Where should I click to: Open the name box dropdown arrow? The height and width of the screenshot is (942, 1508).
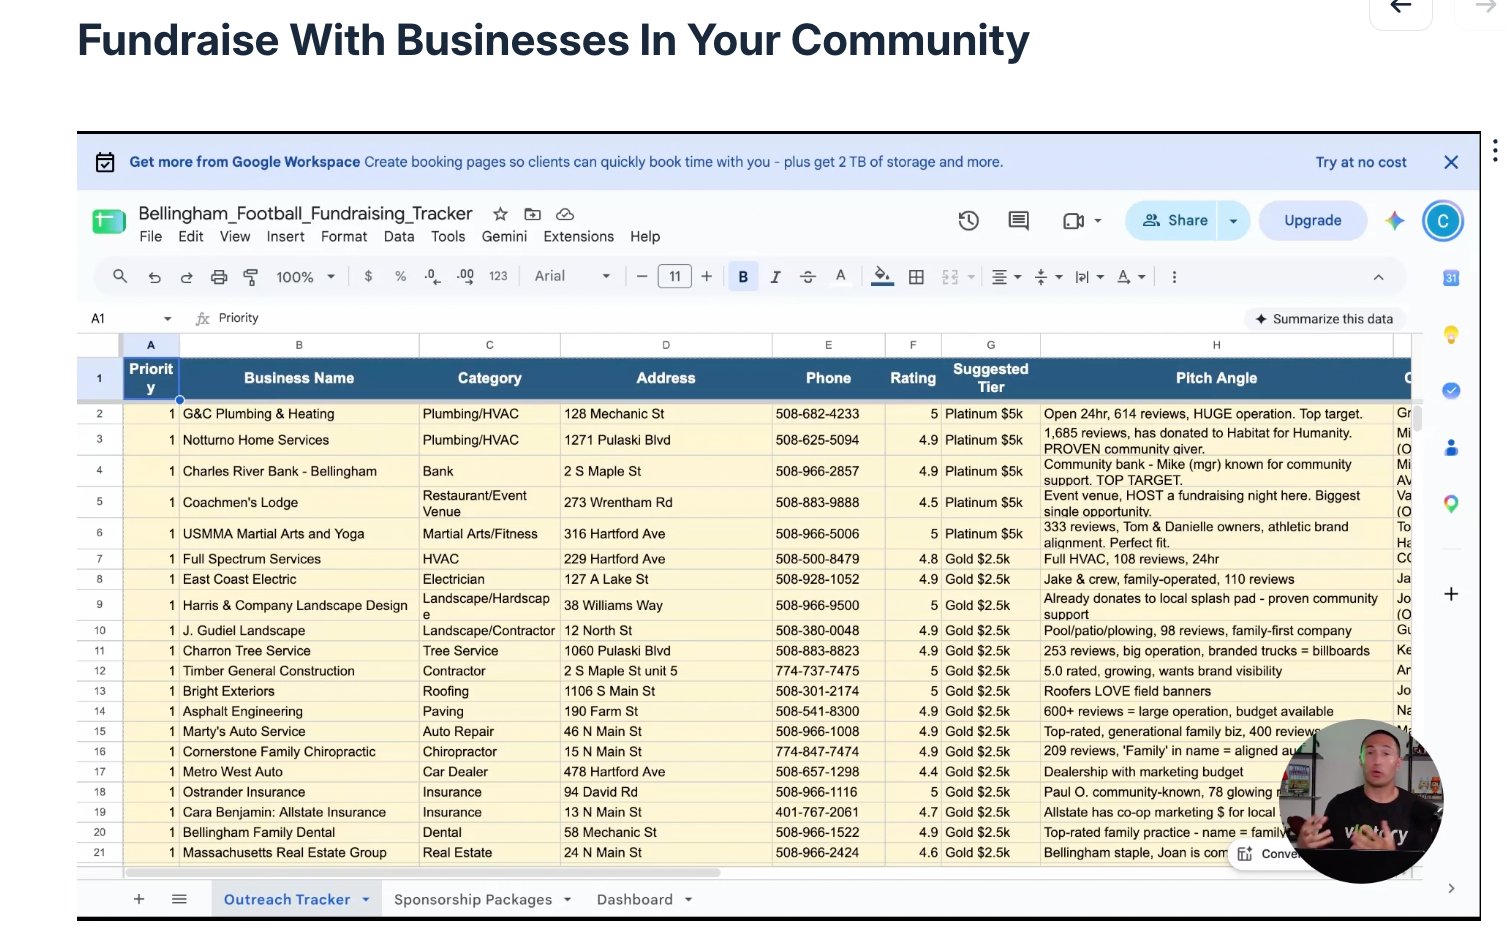tap(167, 319)
